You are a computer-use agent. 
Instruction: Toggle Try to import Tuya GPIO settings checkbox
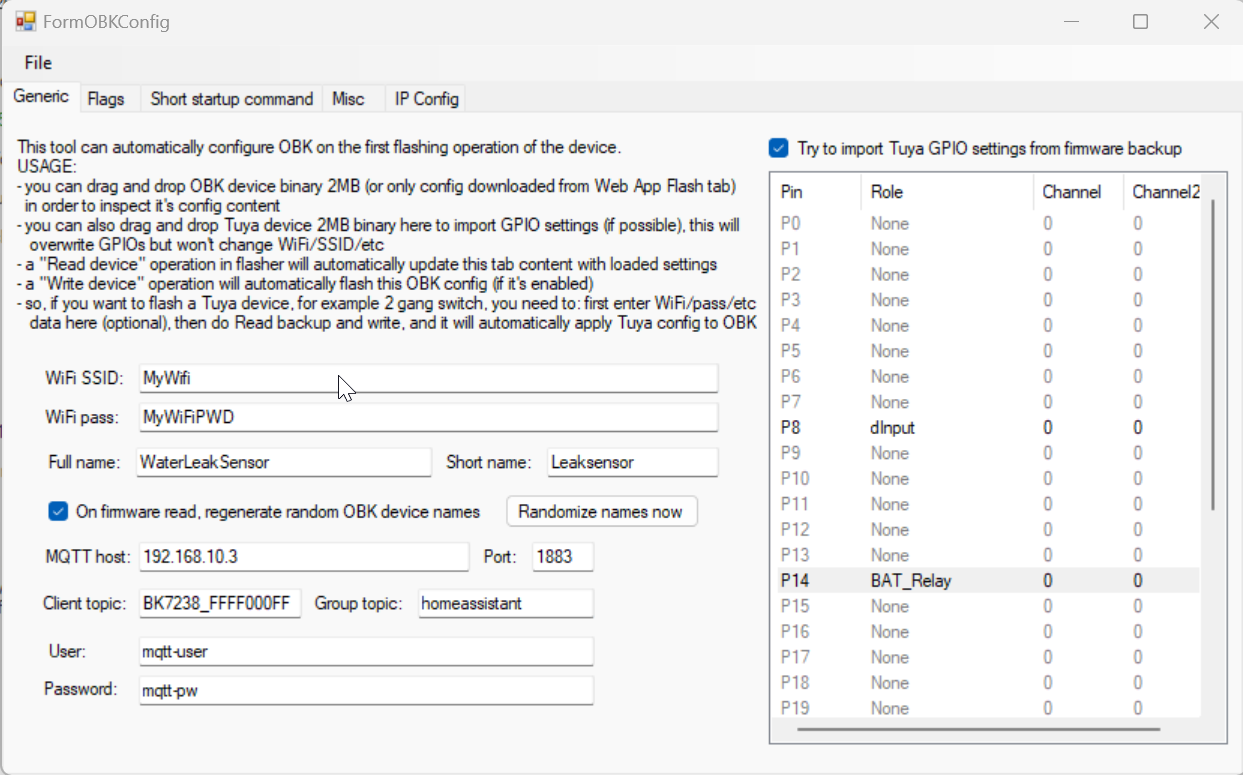click(779, 149)
